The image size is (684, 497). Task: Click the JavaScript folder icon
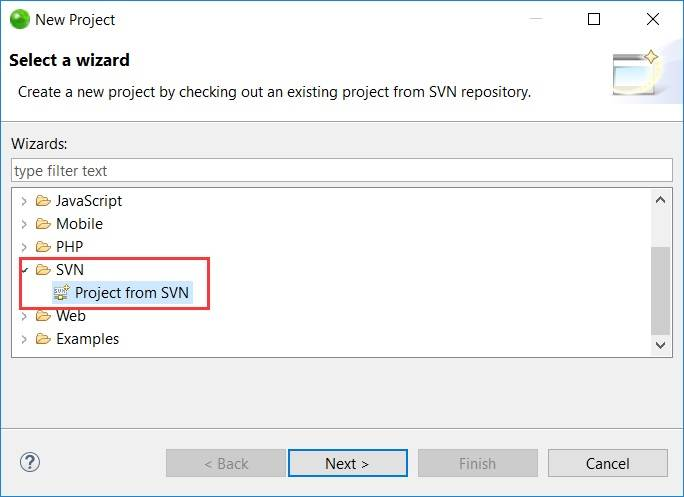pyautogui.click(x=43, y=201)
